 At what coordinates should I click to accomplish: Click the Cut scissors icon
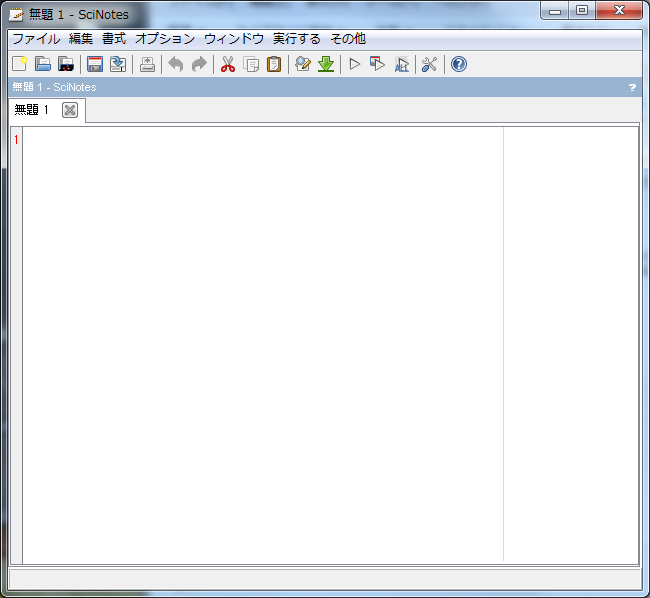pyautogui.click(x=228, y=64)
